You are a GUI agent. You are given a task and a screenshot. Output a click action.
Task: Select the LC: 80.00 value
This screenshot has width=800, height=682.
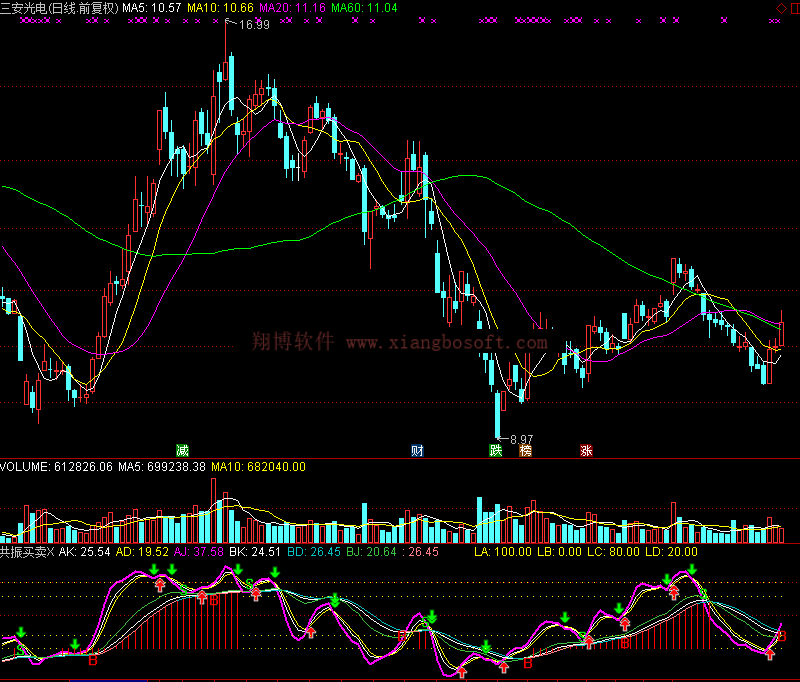[613, 552]
